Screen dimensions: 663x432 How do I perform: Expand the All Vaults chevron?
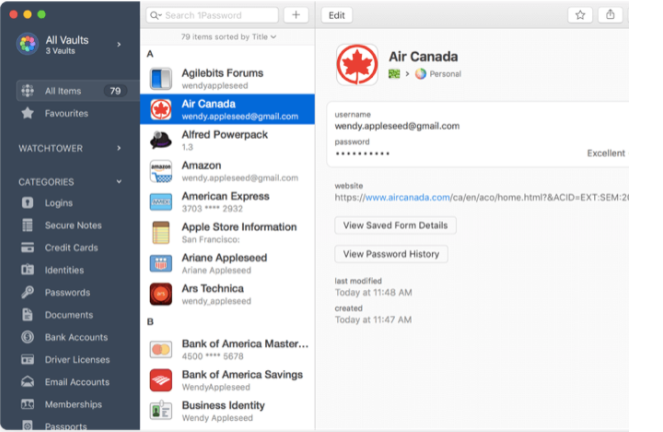(x=119, y=44)
